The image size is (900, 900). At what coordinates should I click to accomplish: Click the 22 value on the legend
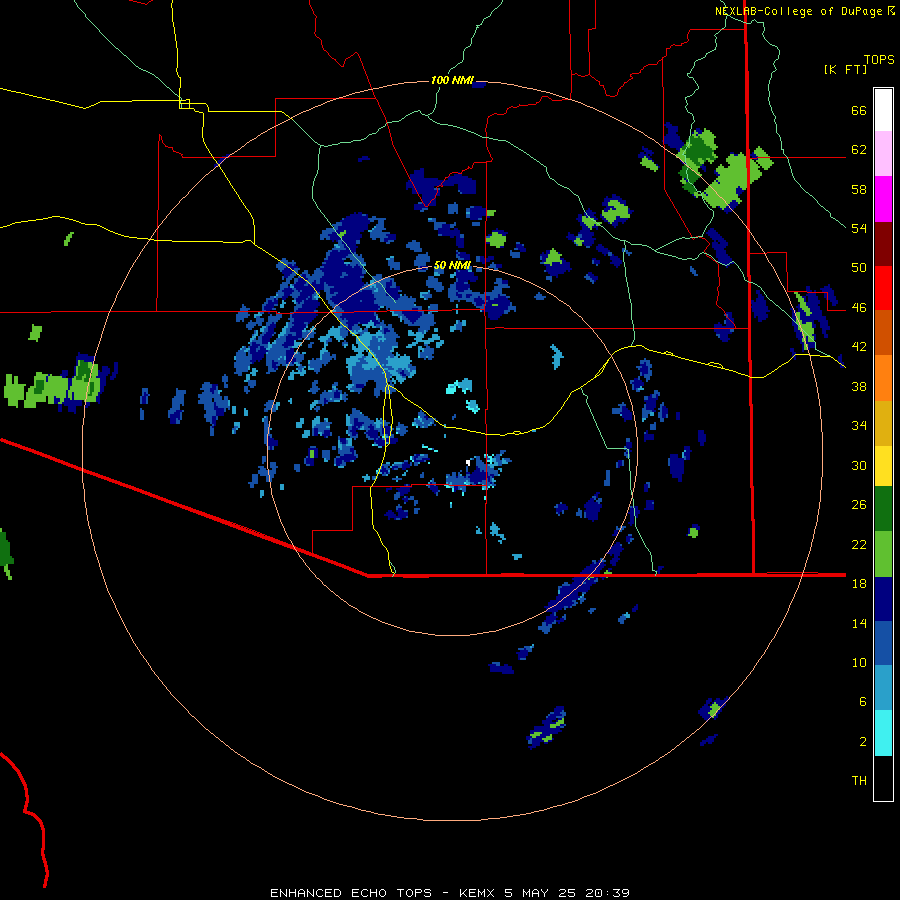[859, 544]
